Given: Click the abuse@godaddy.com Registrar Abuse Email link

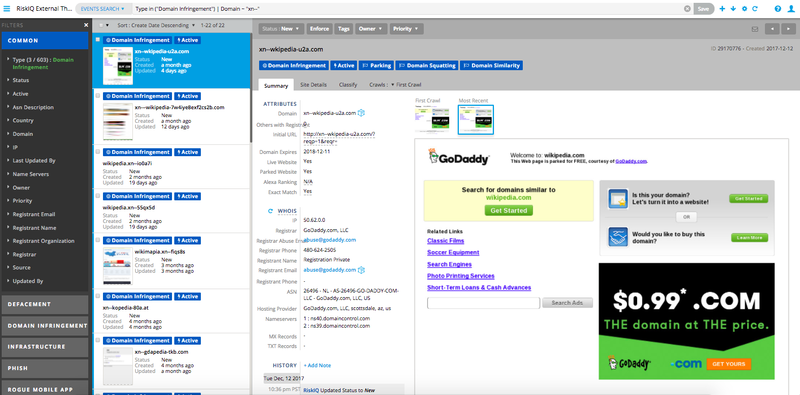Looking at the screenshot, I should pos(330,240).
